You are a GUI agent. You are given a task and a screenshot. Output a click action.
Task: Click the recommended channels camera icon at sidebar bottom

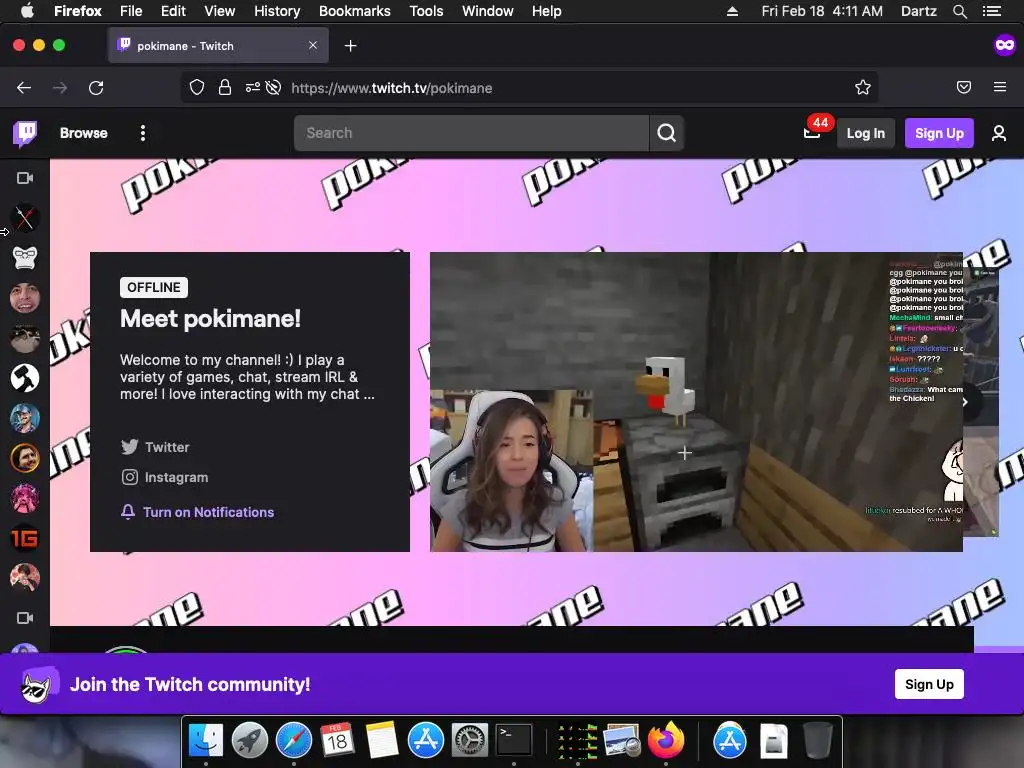pos(25,618)
